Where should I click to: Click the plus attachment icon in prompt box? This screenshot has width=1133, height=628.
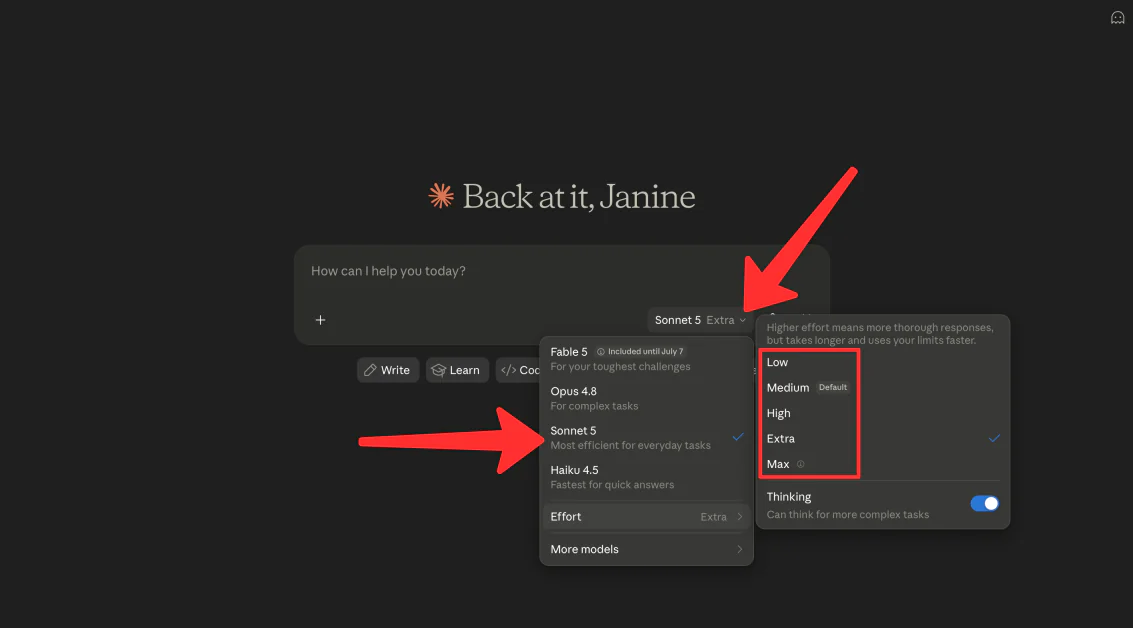click(x=320, y=320)
